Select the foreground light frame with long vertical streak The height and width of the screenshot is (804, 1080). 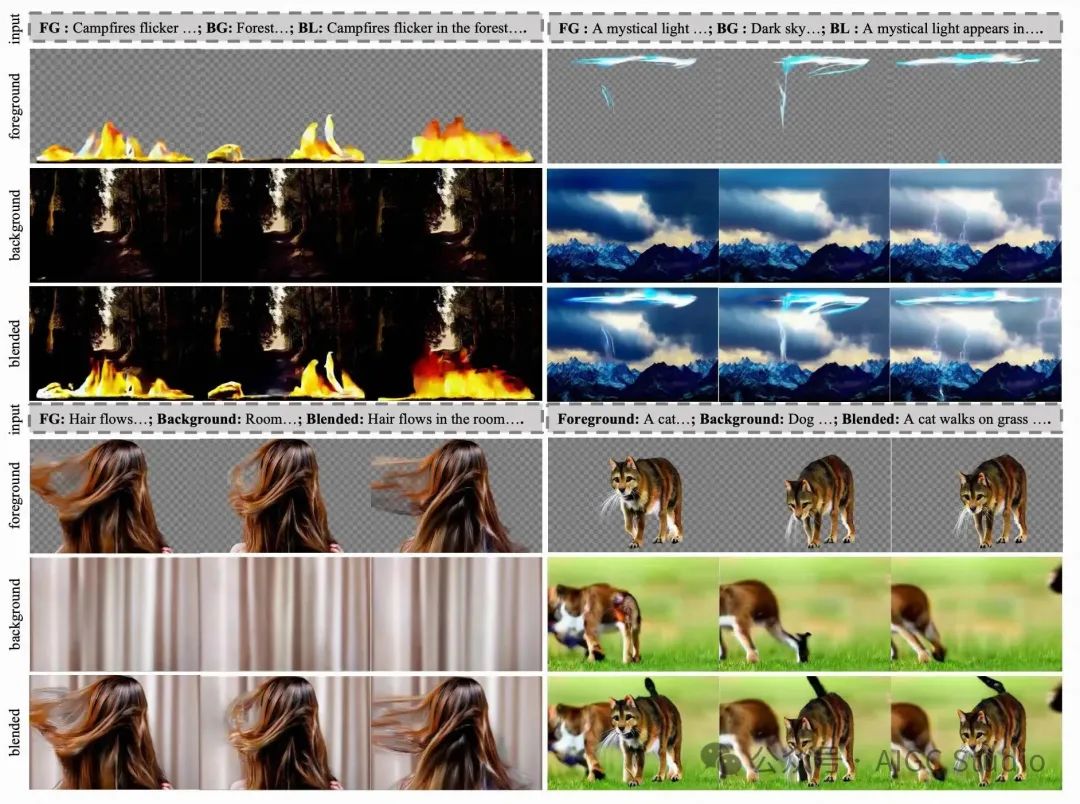(804, 106)
